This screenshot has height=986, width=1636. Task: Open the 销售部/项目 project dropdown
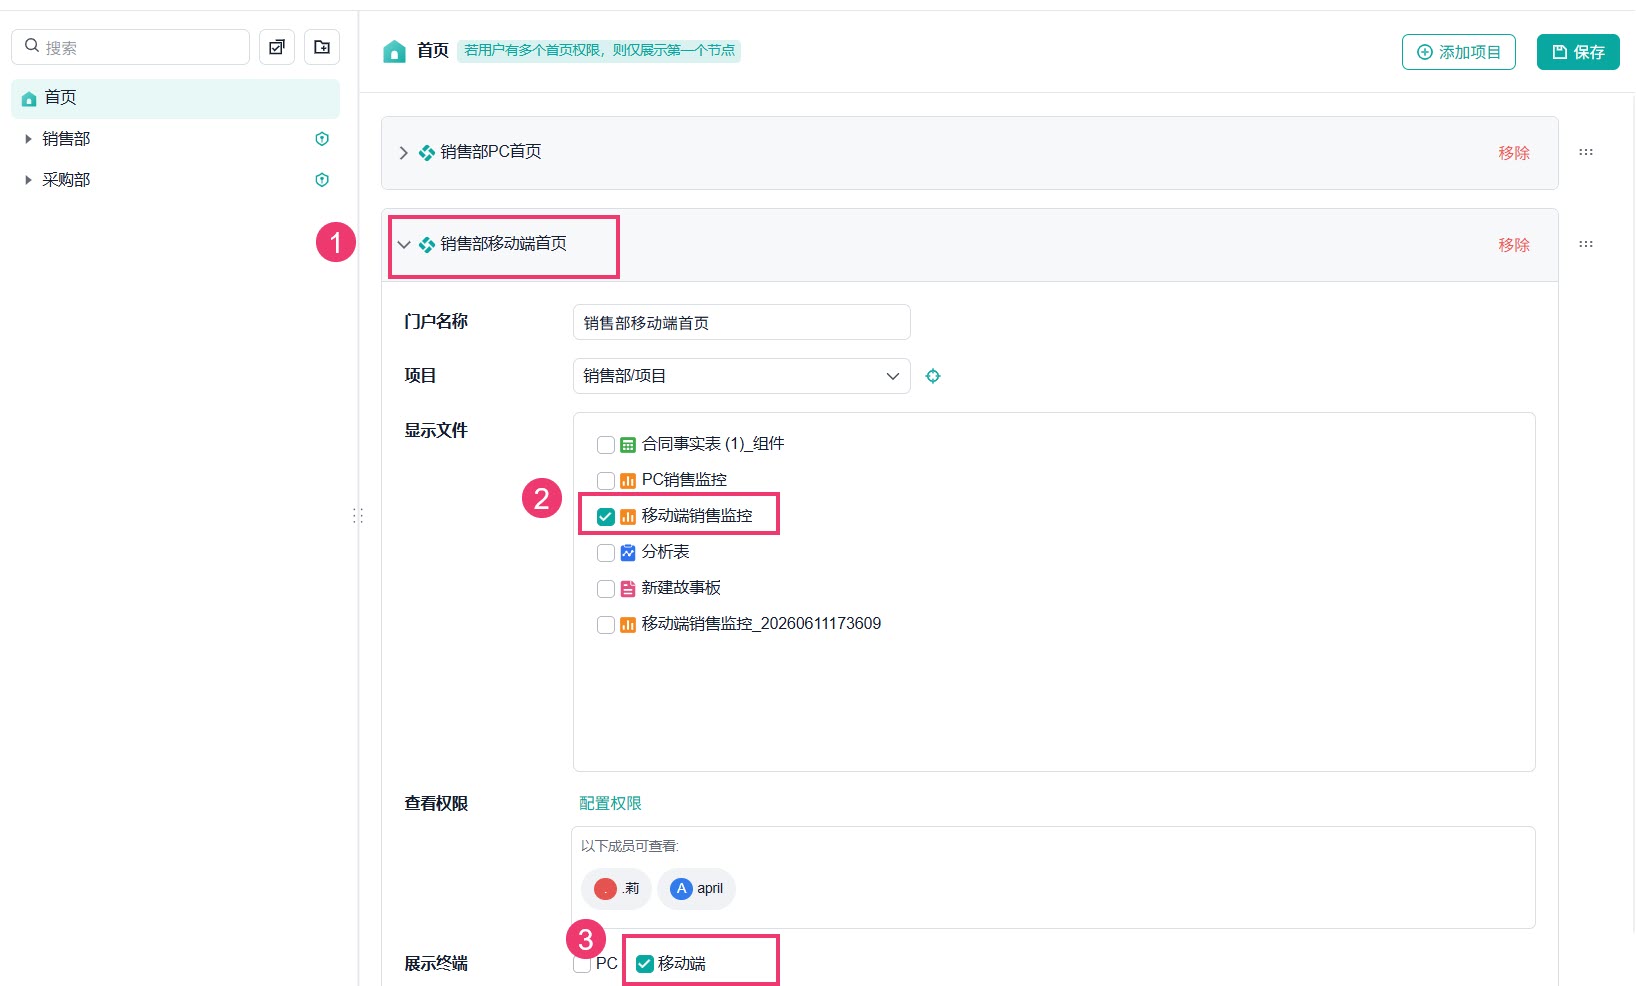742,376
